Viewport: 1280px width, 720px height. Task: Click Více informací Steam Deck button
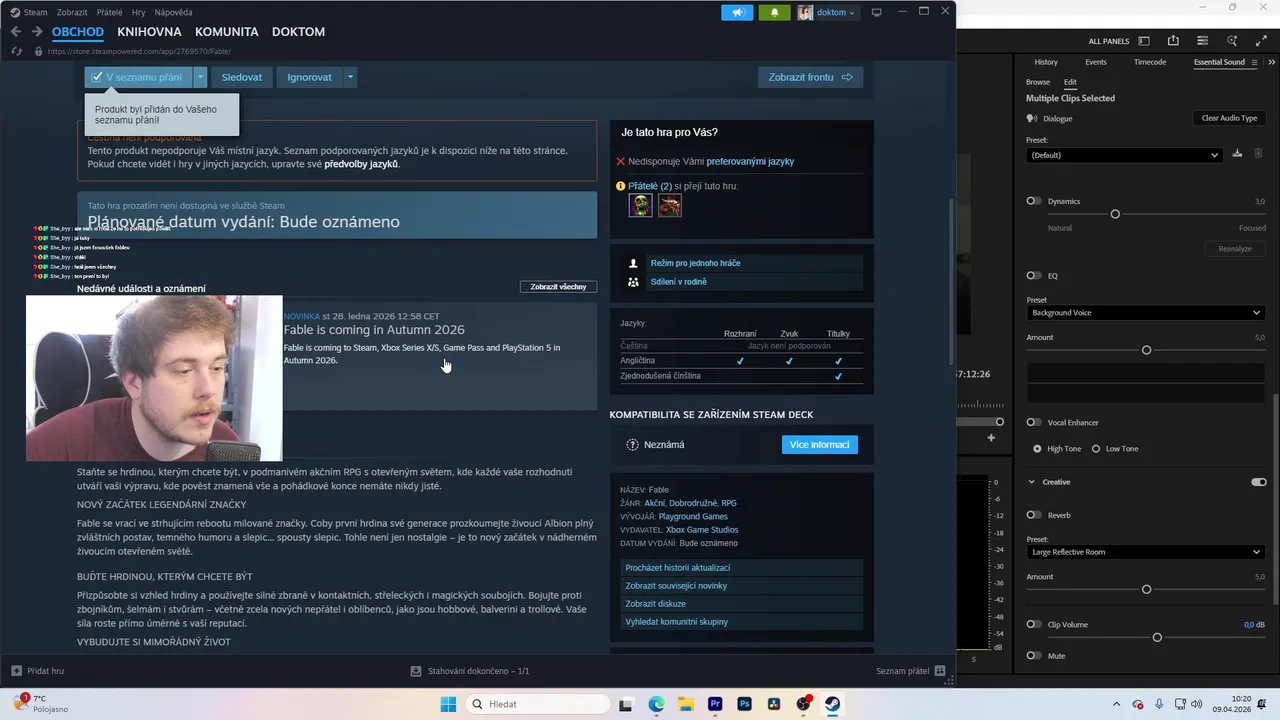(820, 445)
